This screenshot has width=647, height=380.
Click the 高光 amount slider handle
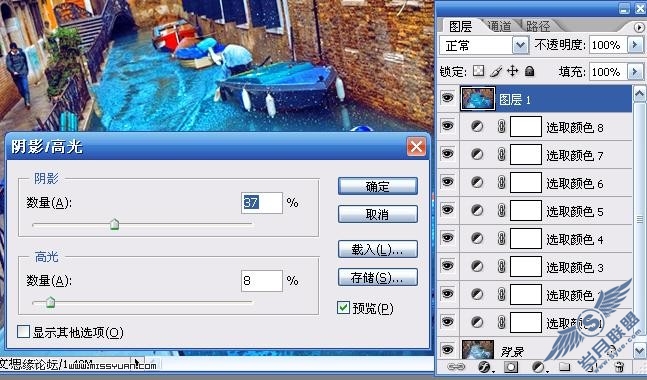pyautogui.click(x=50, y=302)
